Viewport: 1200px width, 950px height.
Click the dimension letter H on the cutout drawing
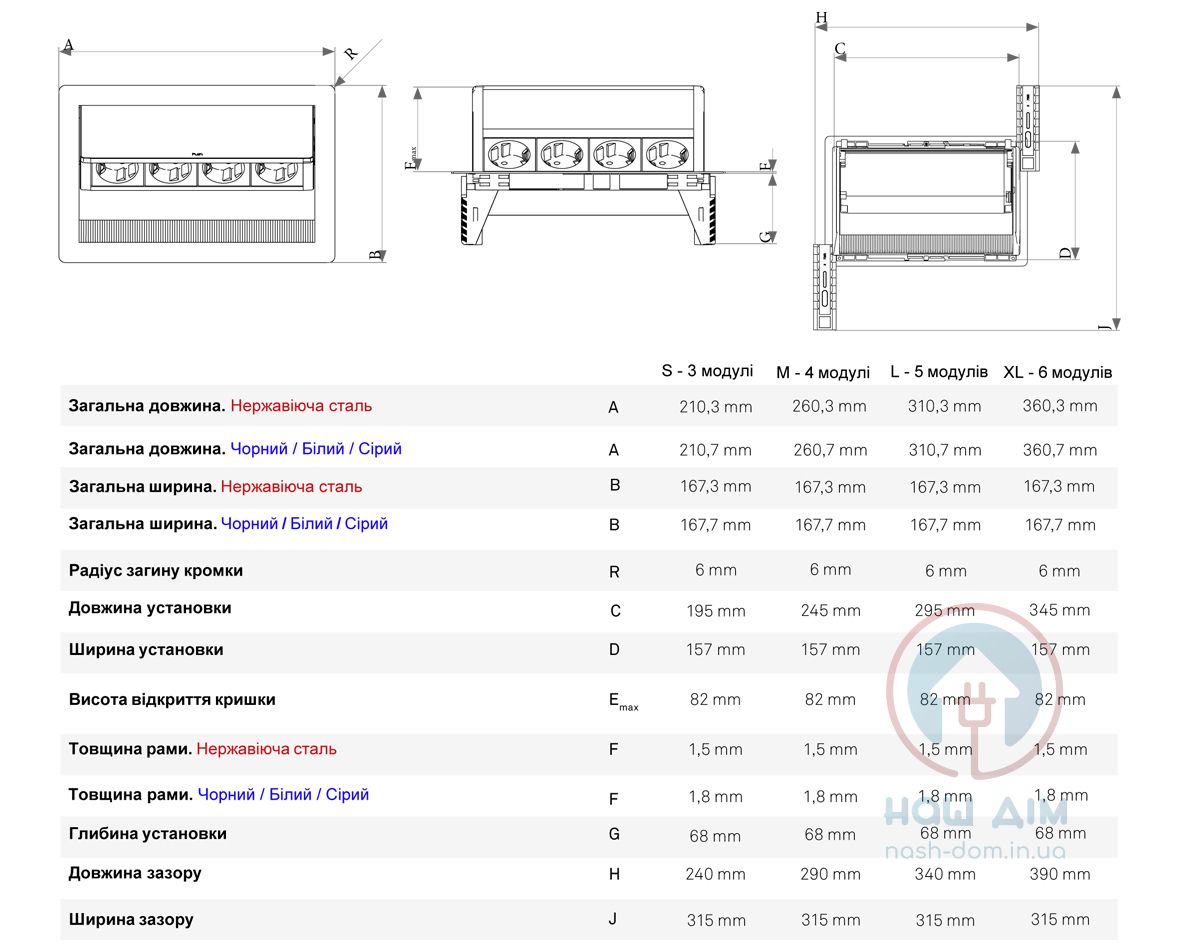tap(821, 18)
